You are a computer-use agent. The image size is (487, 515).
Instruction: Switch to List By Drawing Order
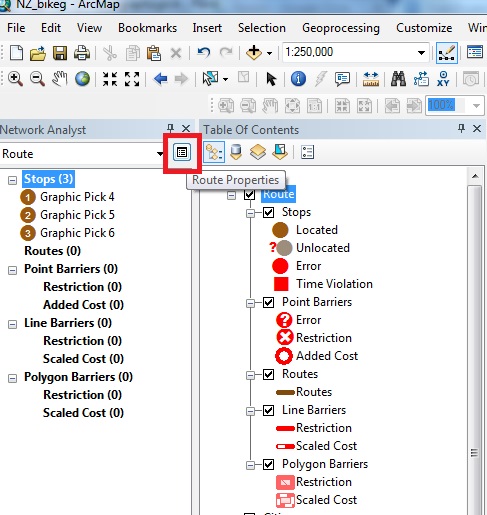(x=214, y=152)
